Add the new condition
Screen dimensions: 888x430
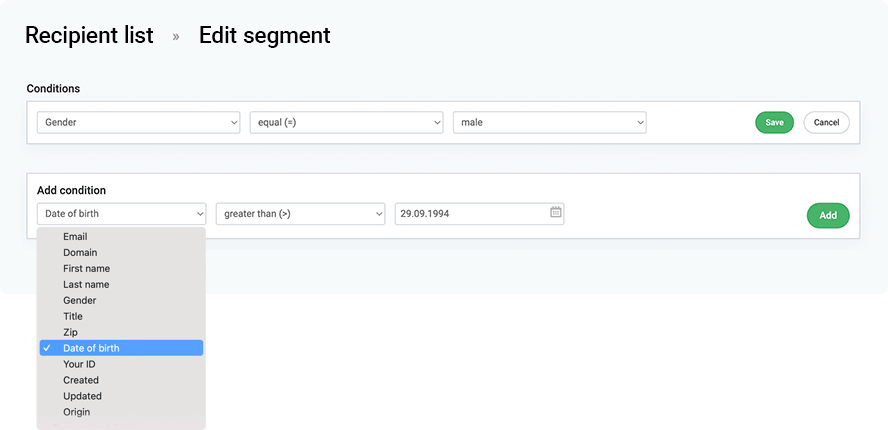coord(828,215)
